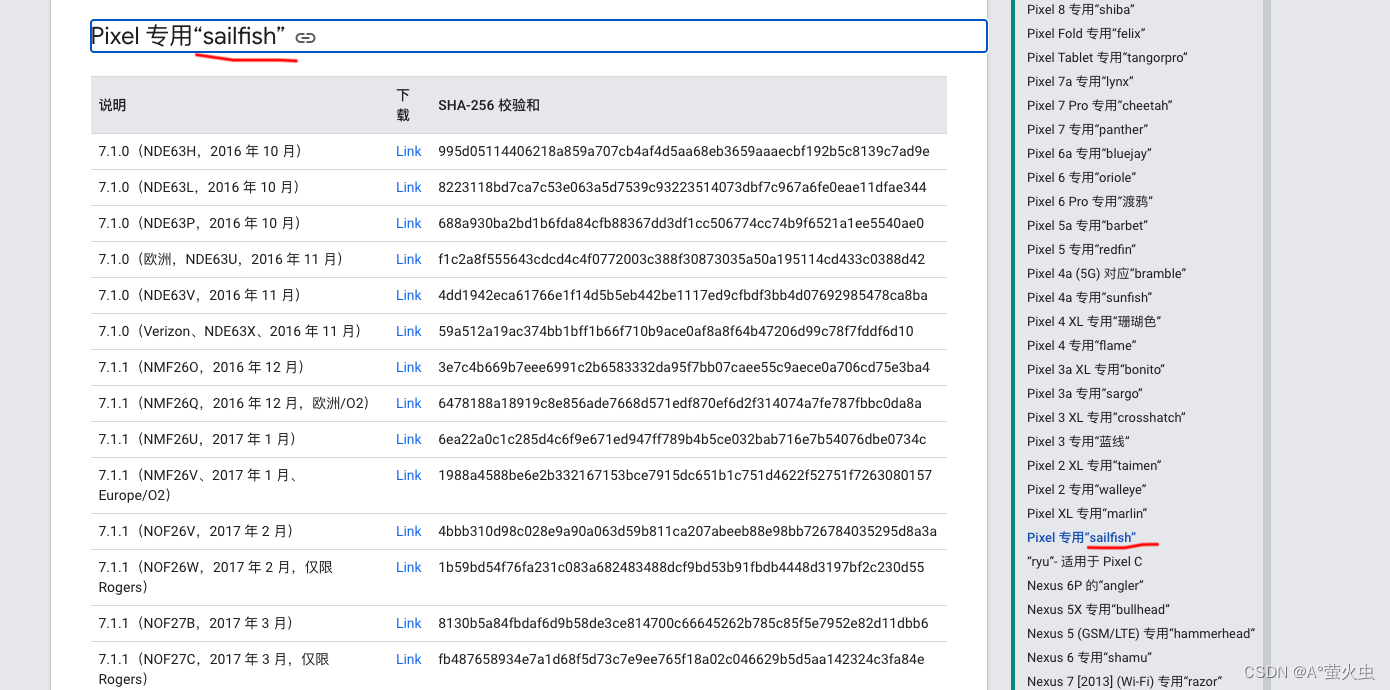The height and width of the screenshot is (690, 1390).
Task: Jump to Nexus 5X "bullhead" section
Action: click(x=1098, y=609)
